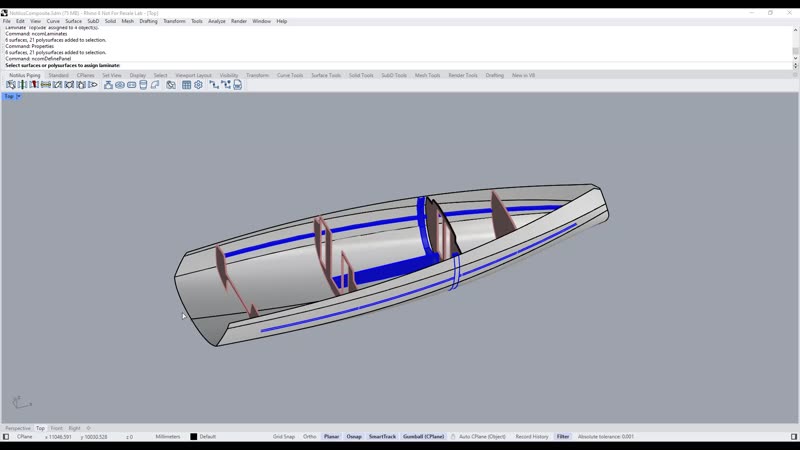Click the pipe routing path icon
The image size is (800, 450).
(x=214, y=85)
